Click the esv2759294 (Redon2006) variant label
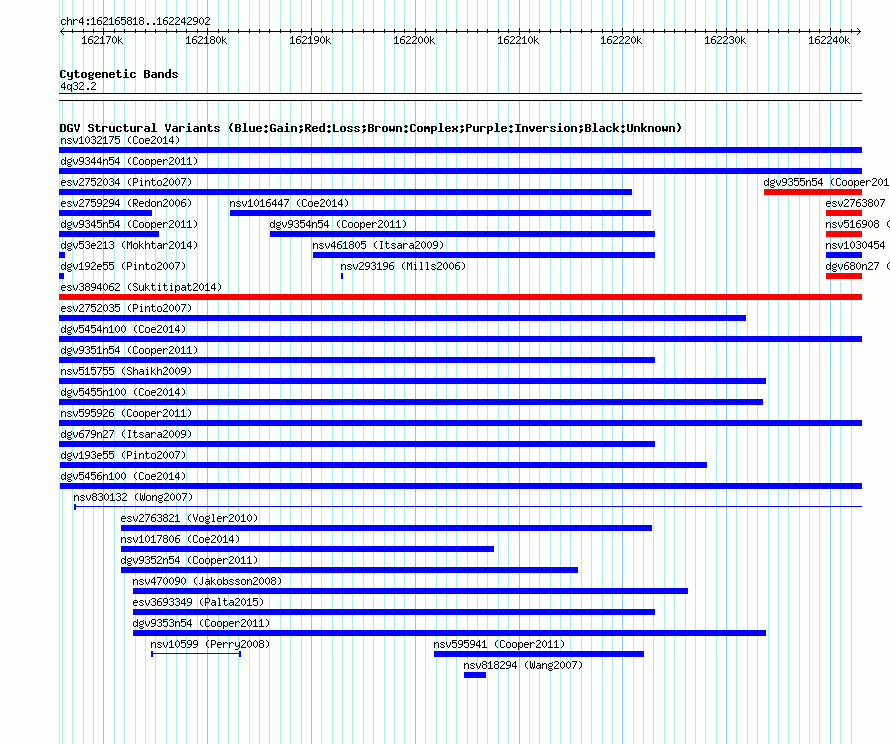890x744 pixels. [x=126, y=203]
